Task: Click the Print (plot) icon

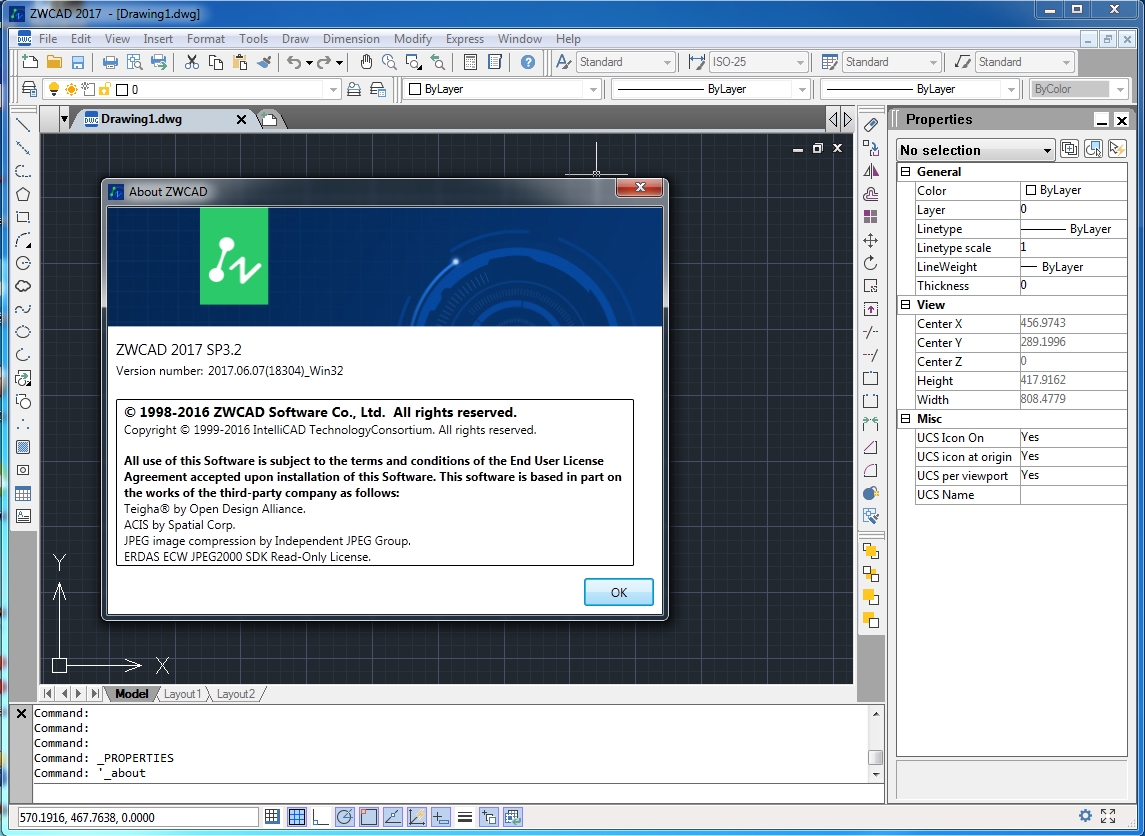Action: click(x=110, y=63)
